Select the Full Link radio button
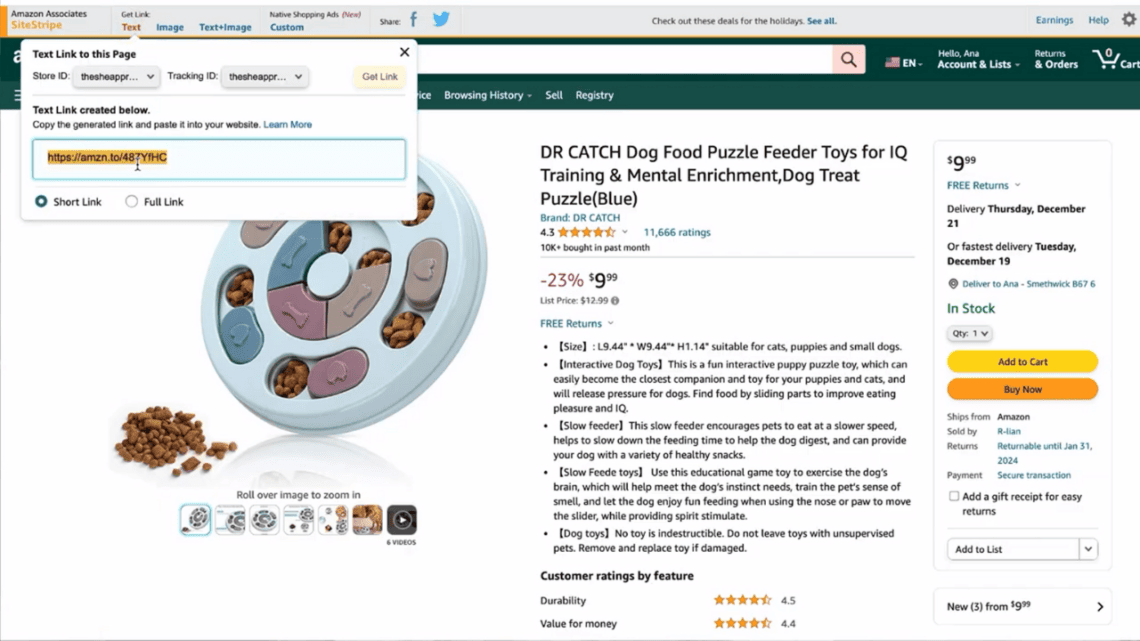1140x641 pixels. pos(131,201)
